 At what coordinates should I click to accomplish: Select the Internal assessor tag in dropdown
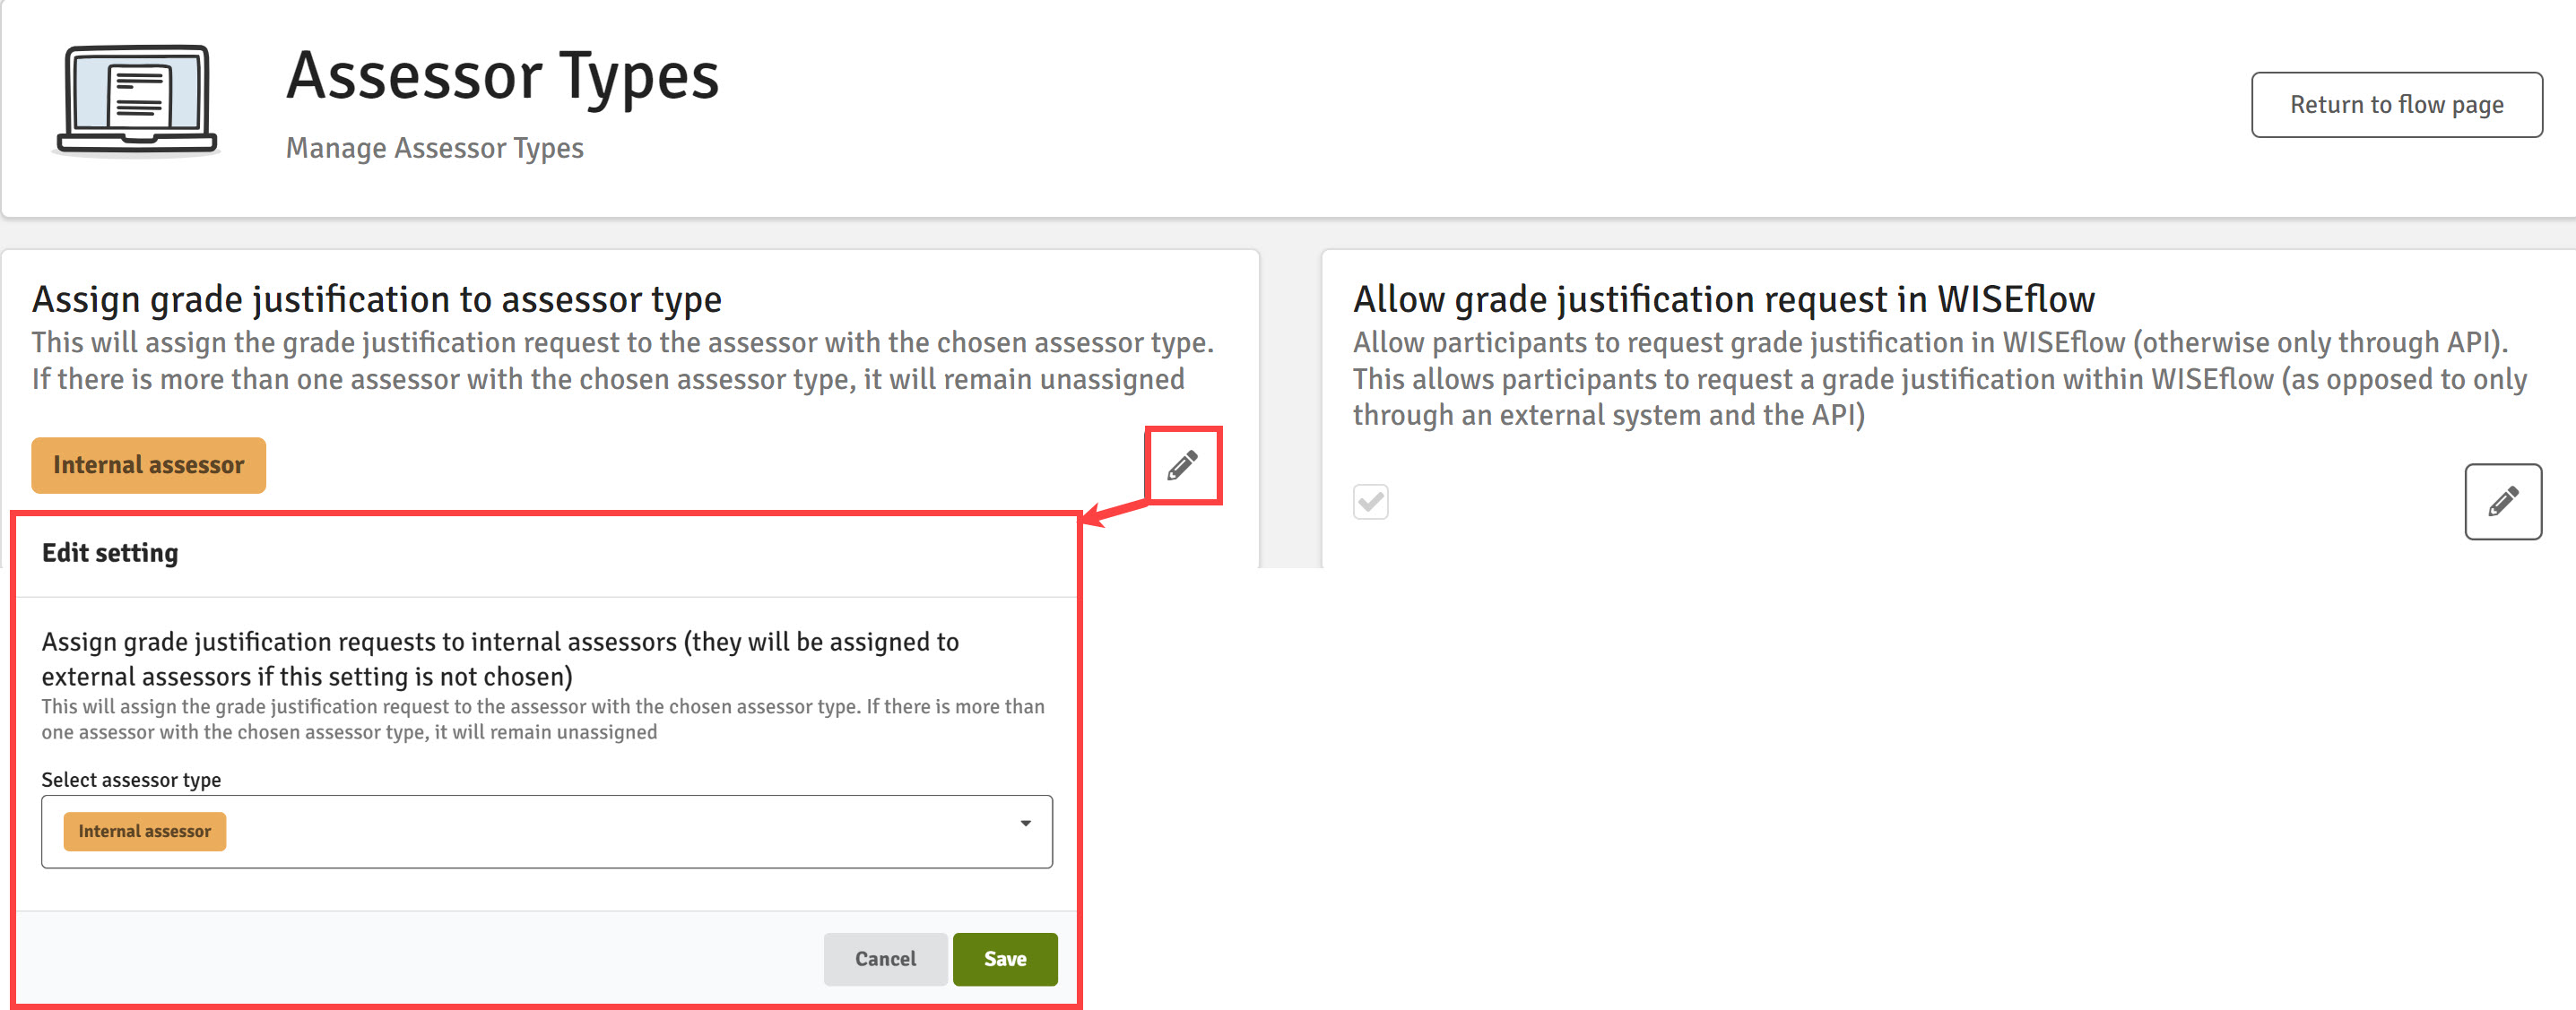point(145,831)
